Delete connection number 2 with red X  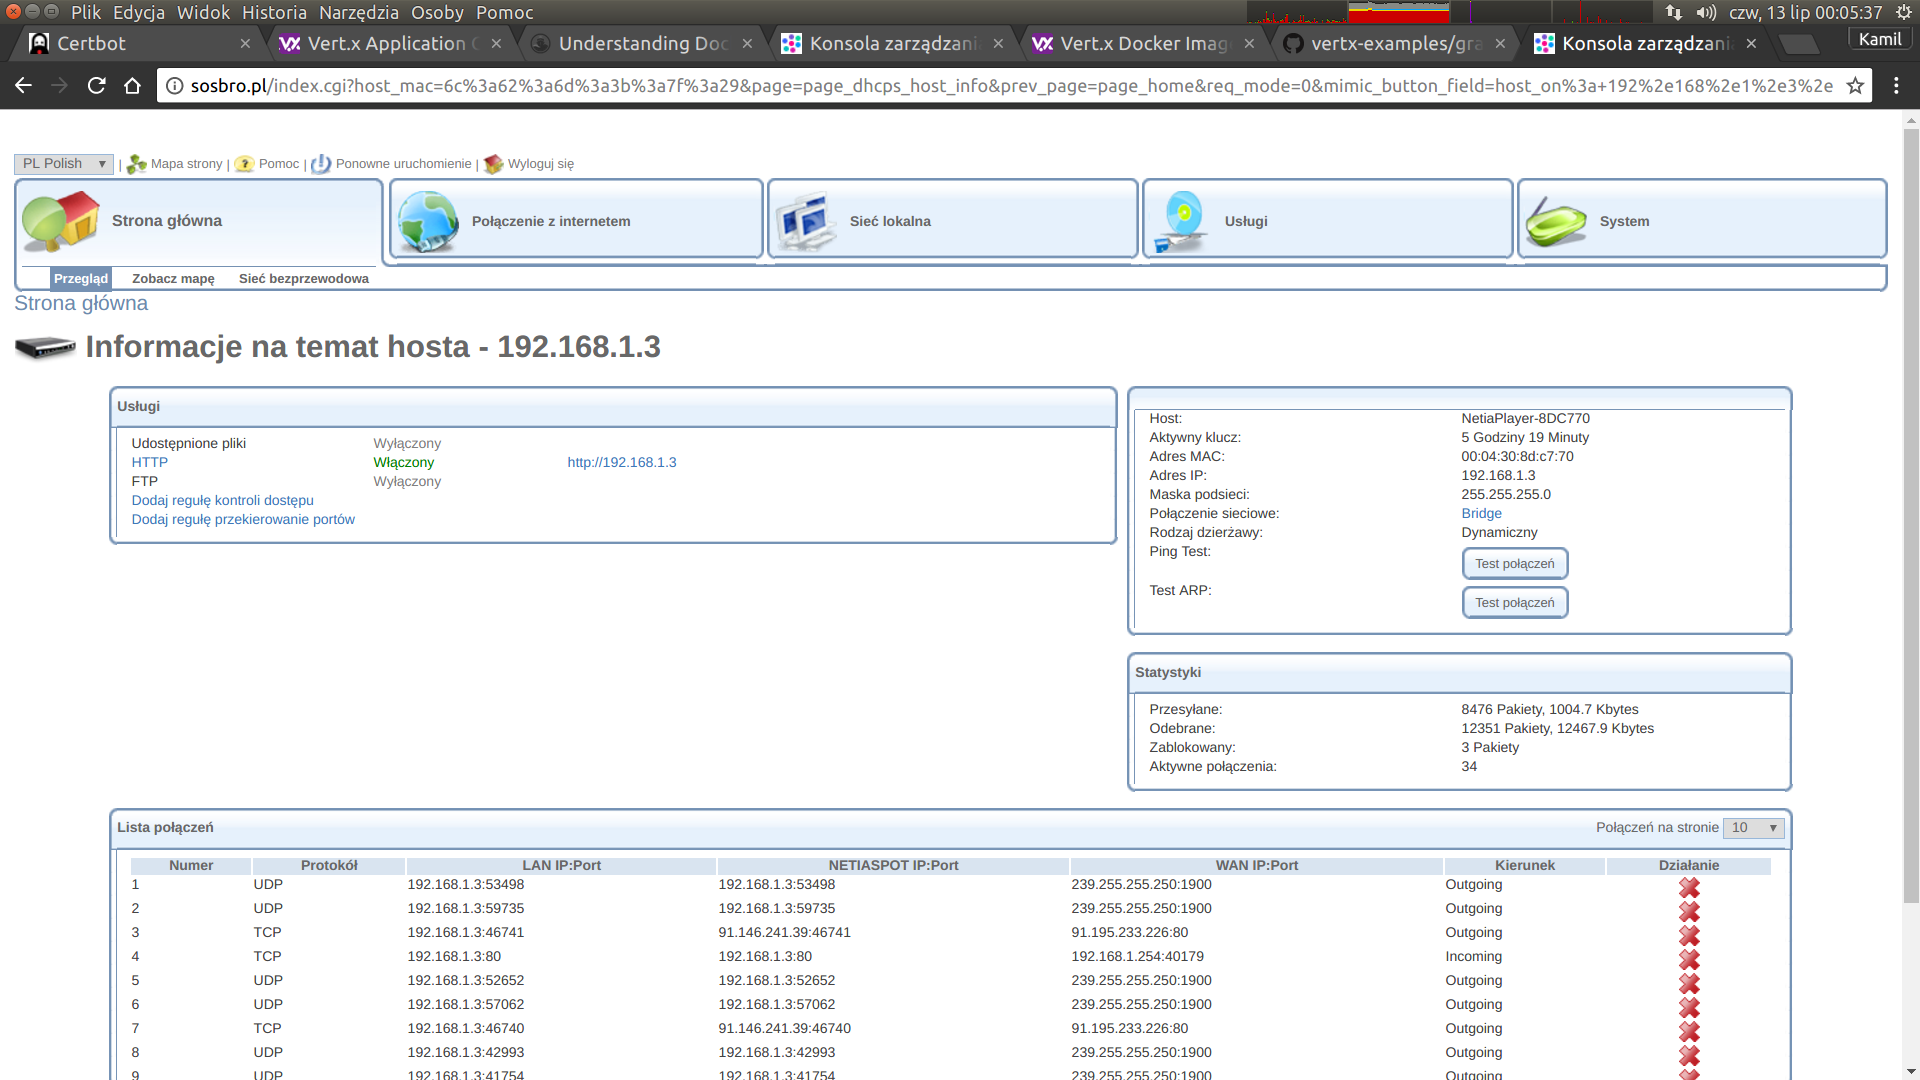coord(1689,911)
